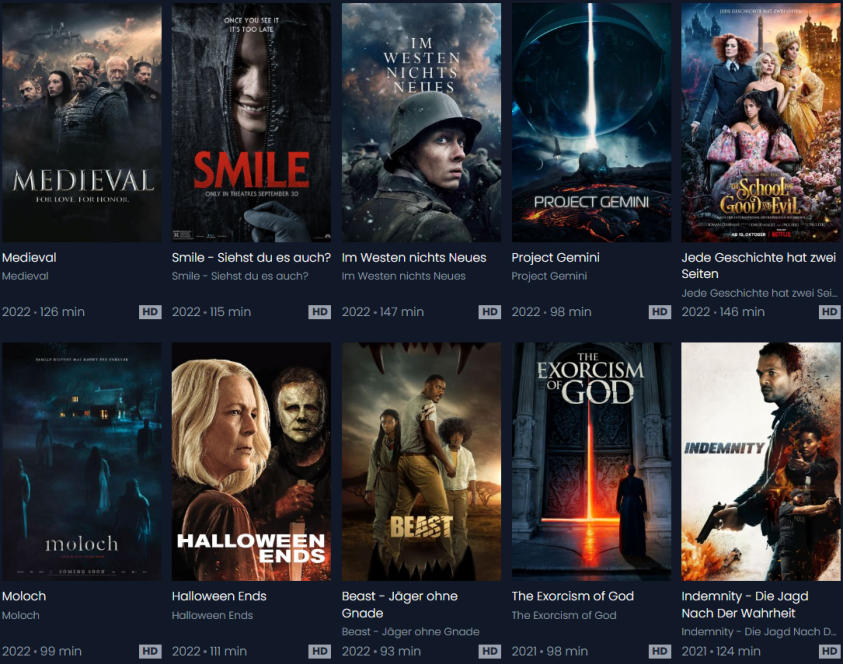Click gray 'Smile - Siehst du es auch?' subtitle

240,276
